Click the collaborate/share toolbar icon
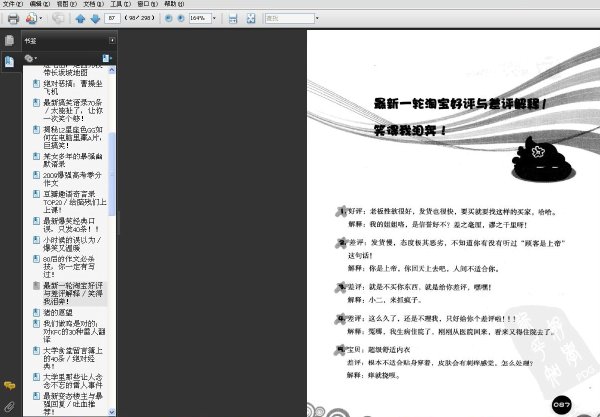 [31, 18]
